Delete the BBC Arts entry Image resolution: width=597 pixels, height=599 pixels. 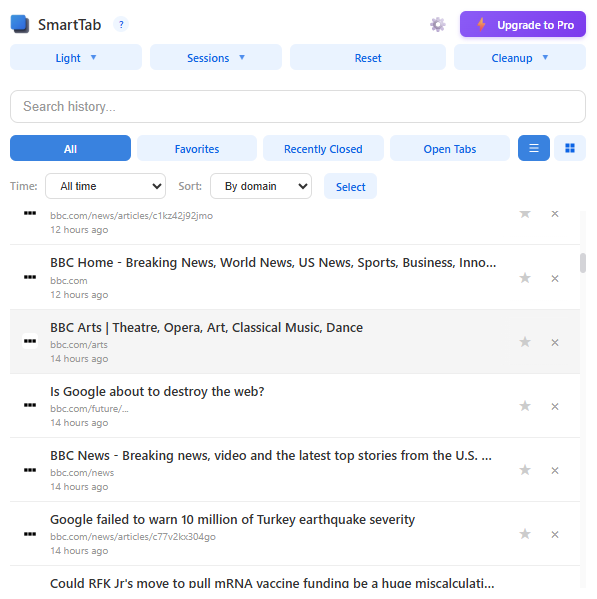click(x=555, y=342)
